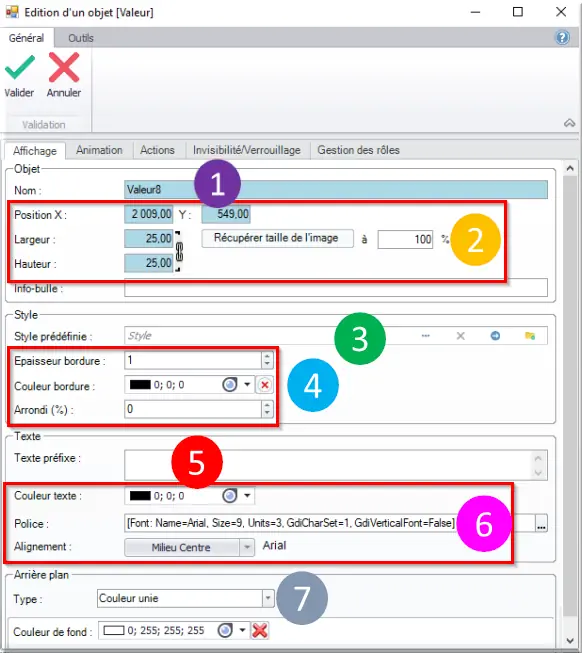
Task: Remove the border color with the red X button
Action: pyautogui.click(x=264, y=385)
